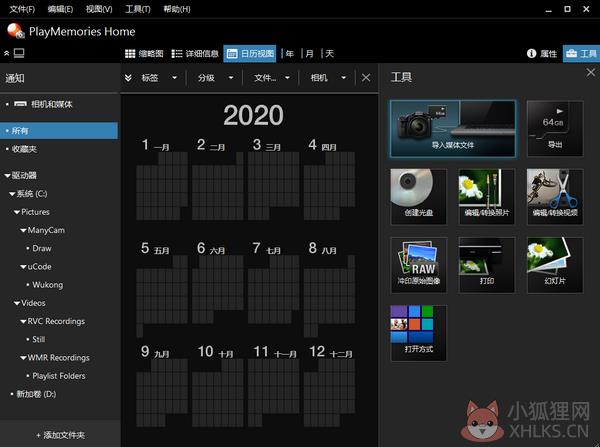Screen dimensions: 600x447
Task: Open the 标签 filter dropdown
Action: click(x=158, y=78)
